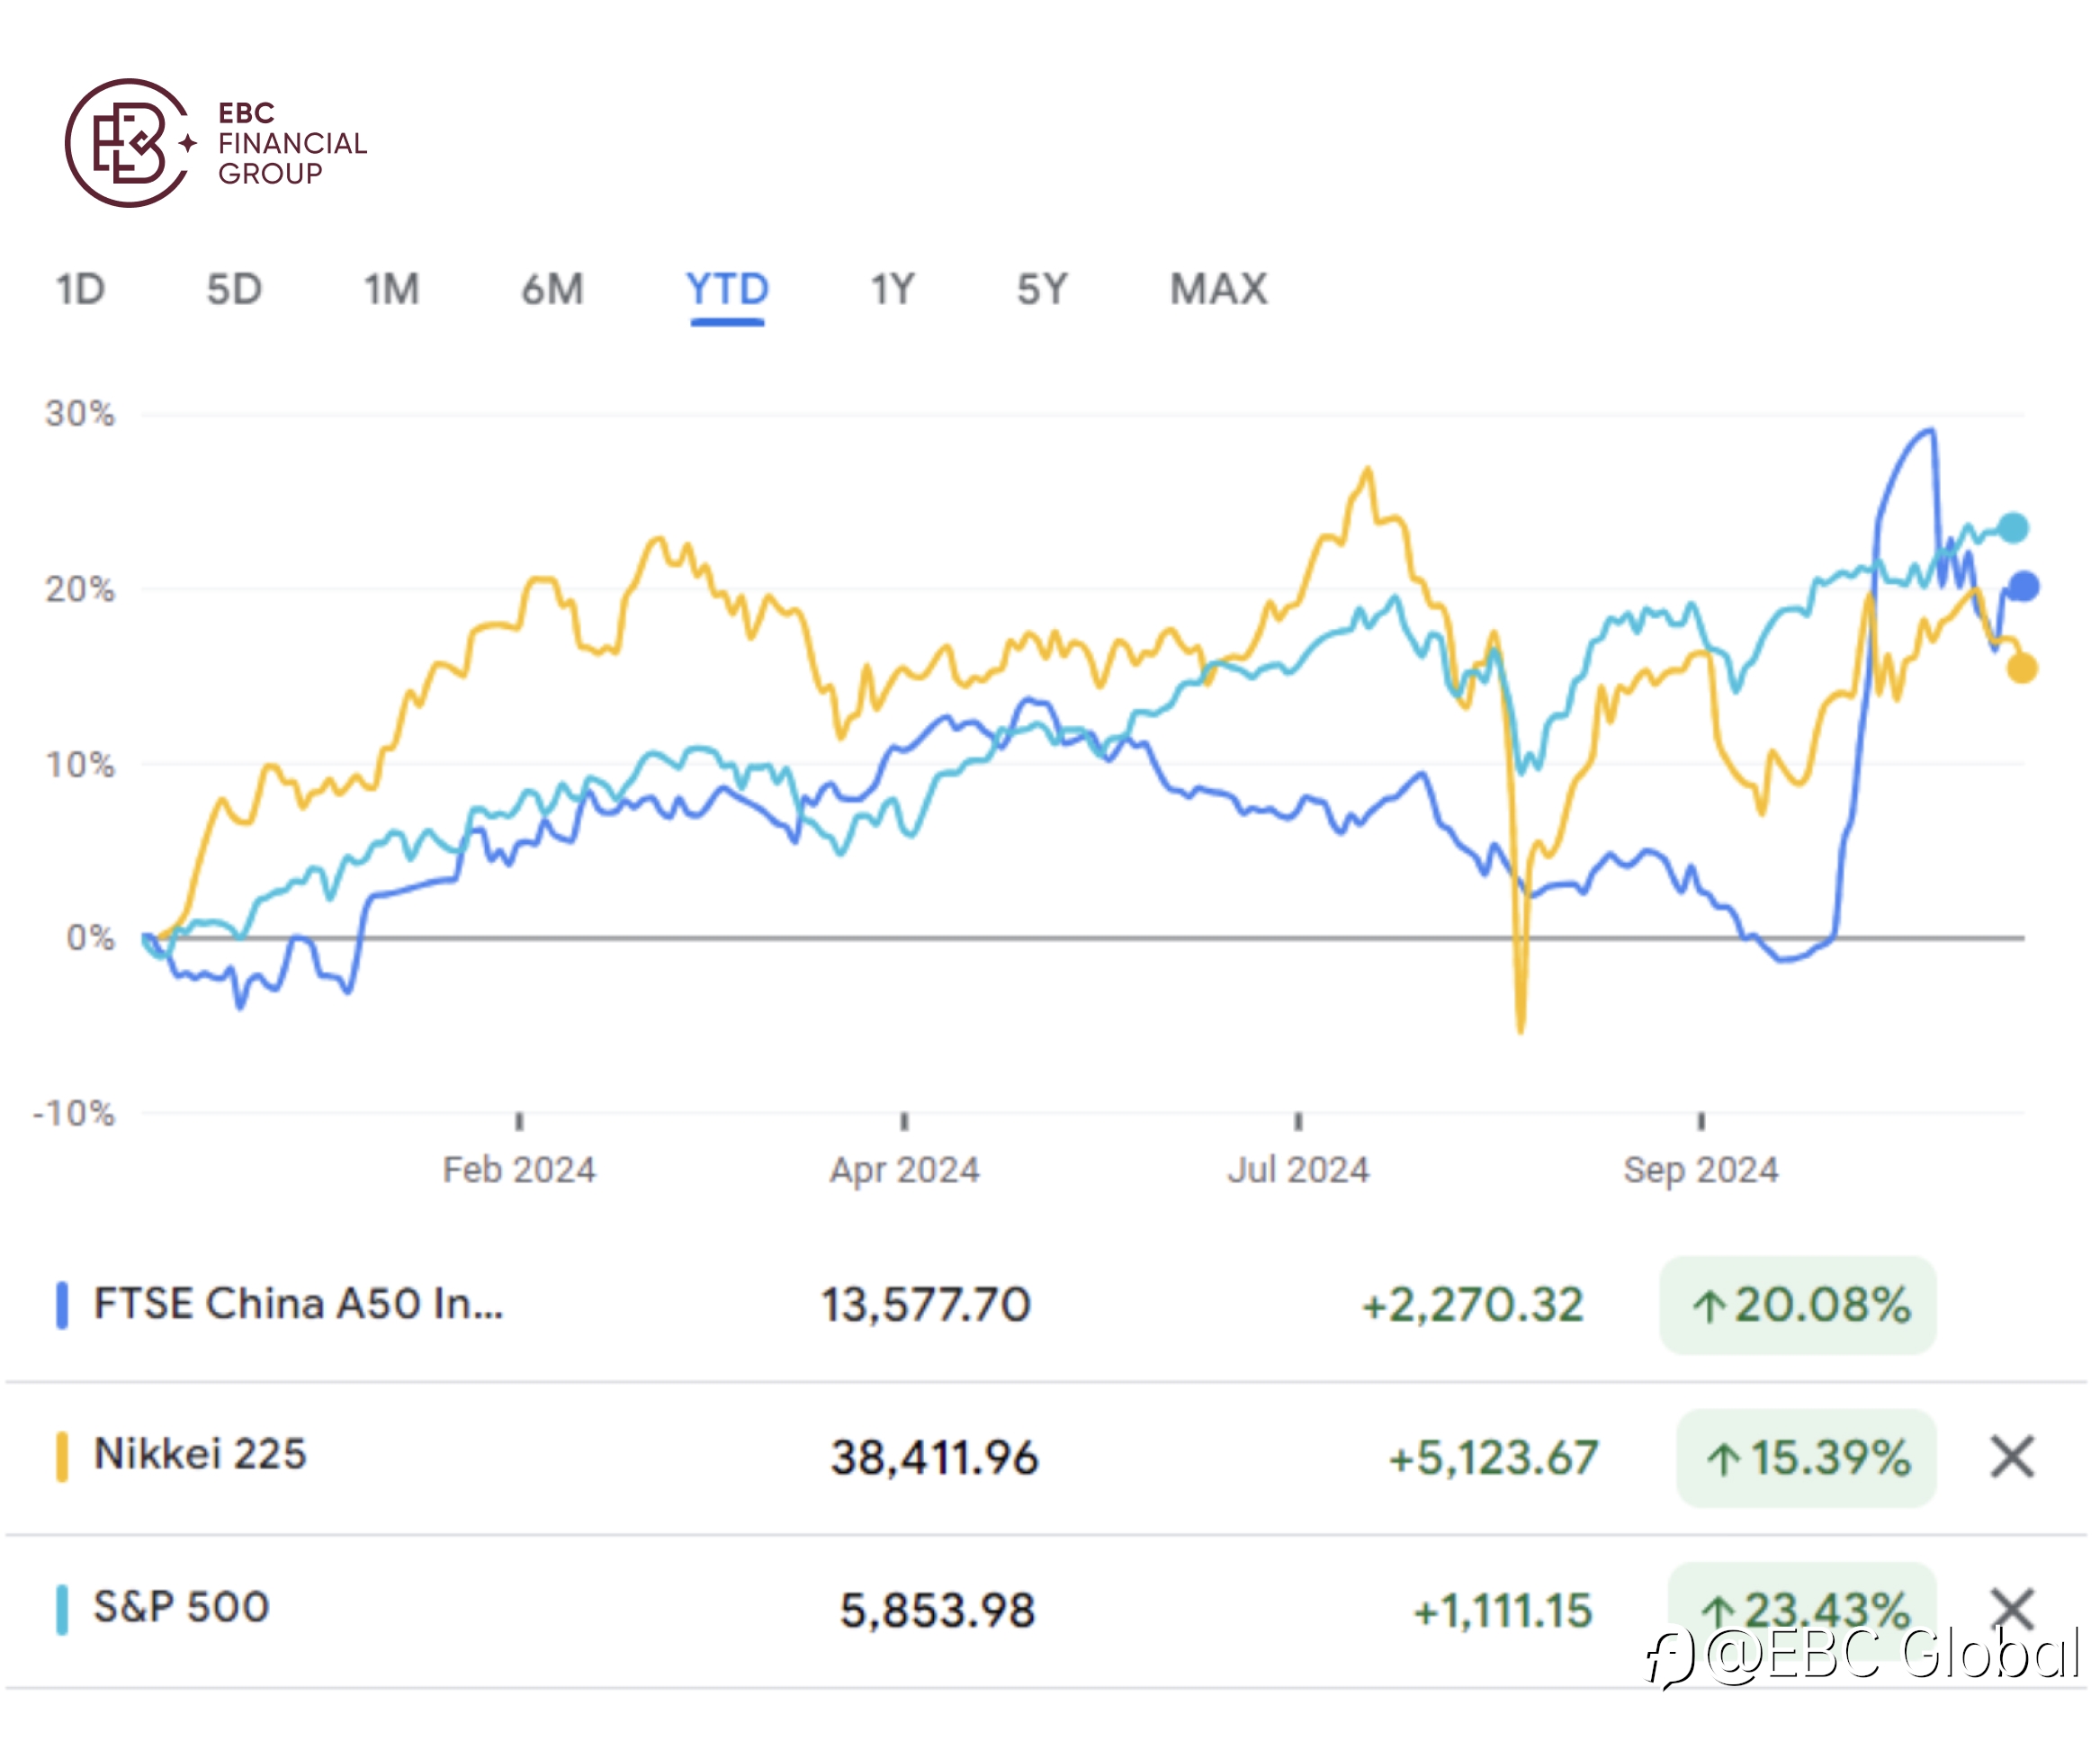This screenshot has height=1741, width=2100.
Task: Select the 1D time range tab
Action: click(x=80, y=290)
